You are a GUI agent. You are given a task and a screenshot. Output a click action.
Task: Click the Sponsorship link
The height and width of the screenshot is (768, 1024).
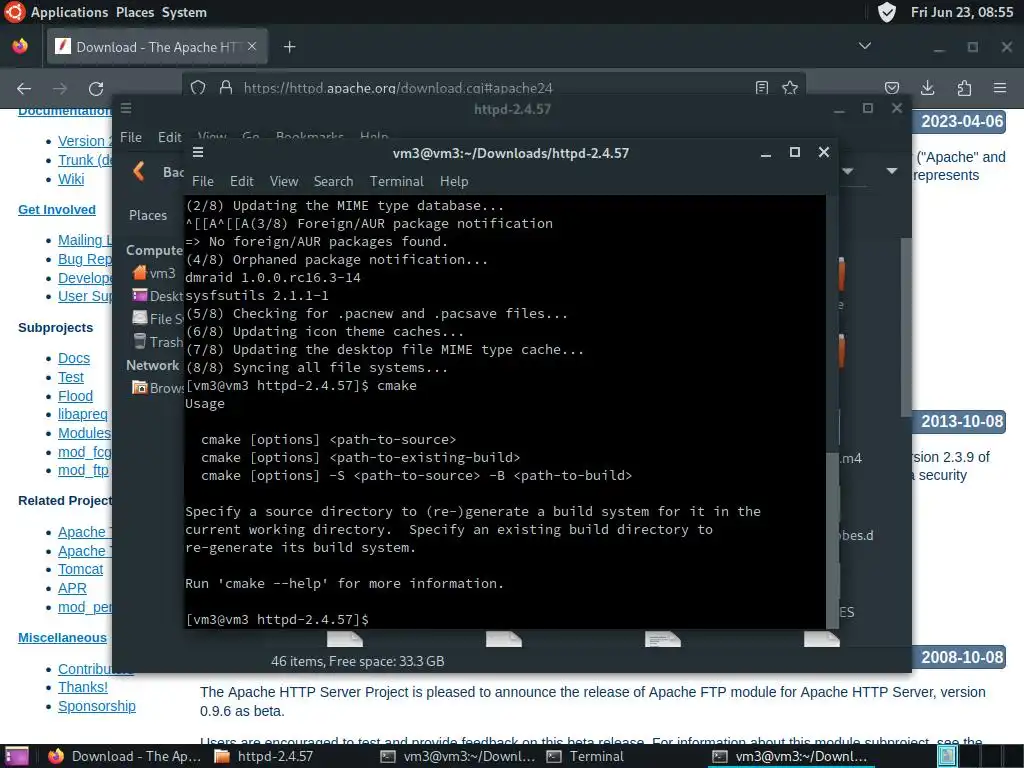(x=97, y=706)
